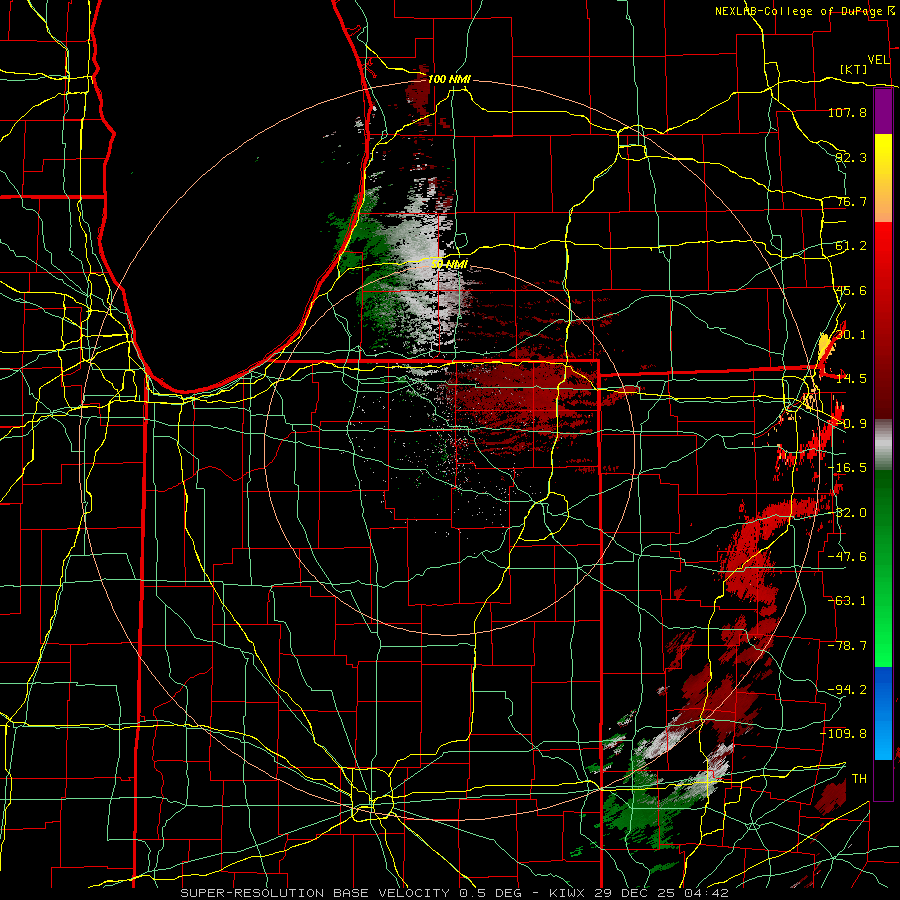Select the -16.5 legend value

click(847, 468)
